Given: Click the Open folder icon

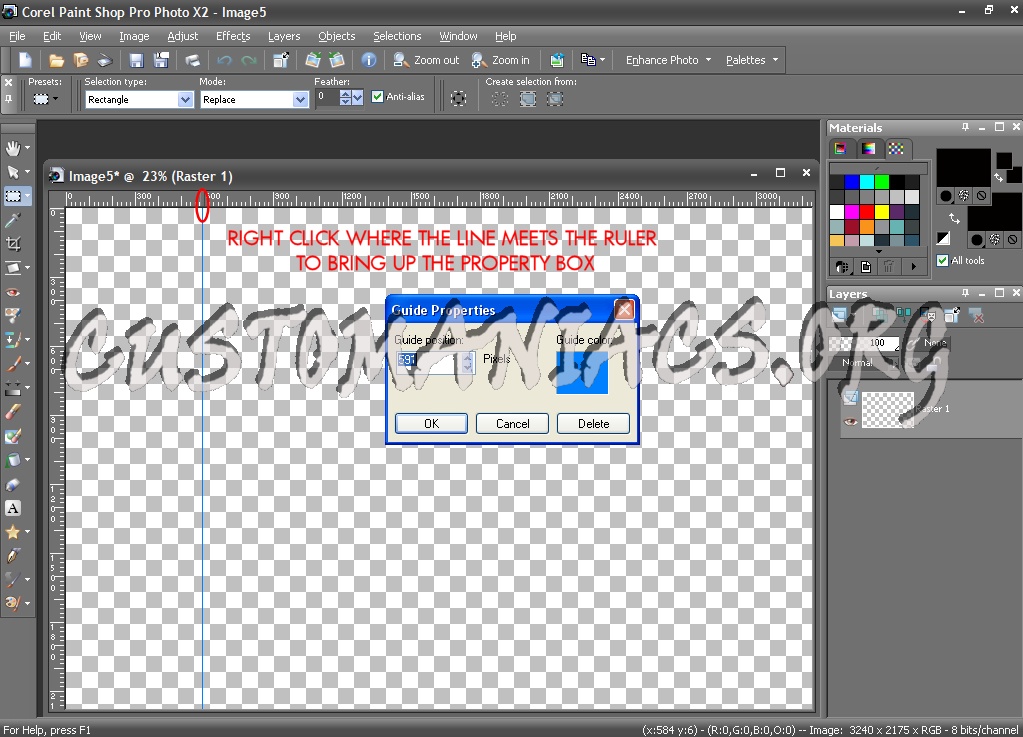Looking at the screenshot, I should click(x=57, y=60).
